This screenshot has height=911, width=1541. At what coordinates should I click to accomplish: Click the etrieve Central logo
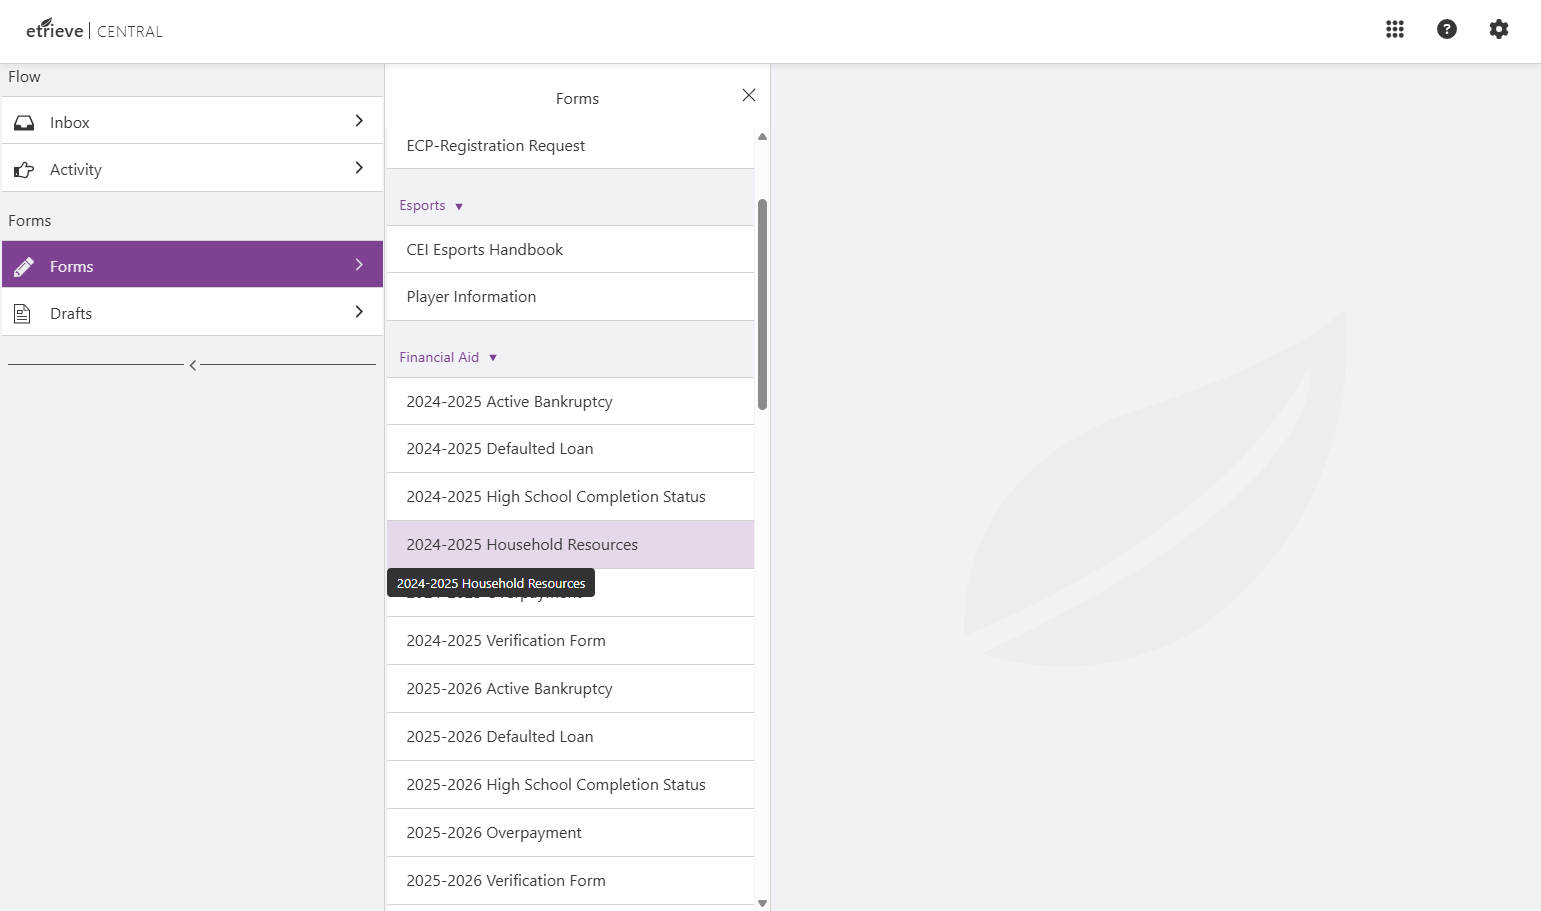[x=94, y=29]
